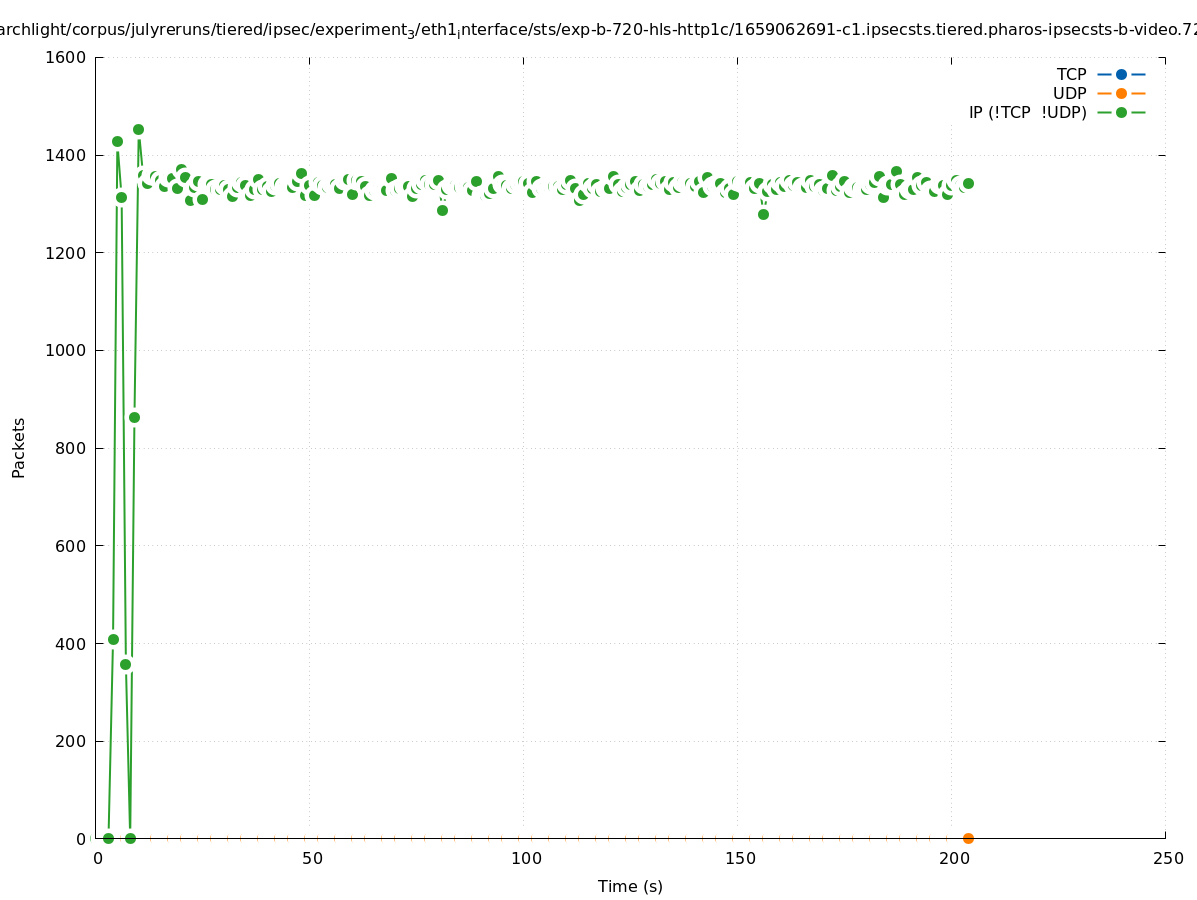Click the 1600 tick label on the y-axis
Viewport: 1197px width, 900px height.
pos(67,57)
